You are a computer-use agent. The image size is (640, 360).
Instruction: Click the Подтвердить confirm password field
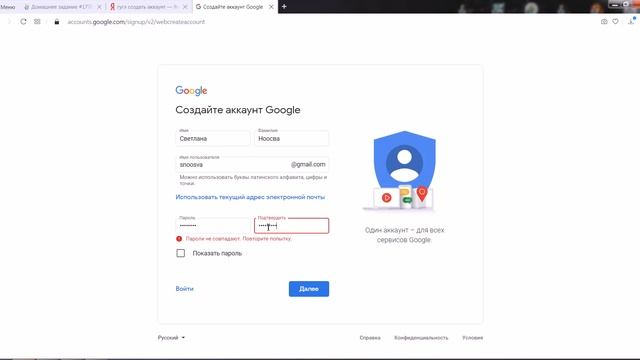coord(291,226)
